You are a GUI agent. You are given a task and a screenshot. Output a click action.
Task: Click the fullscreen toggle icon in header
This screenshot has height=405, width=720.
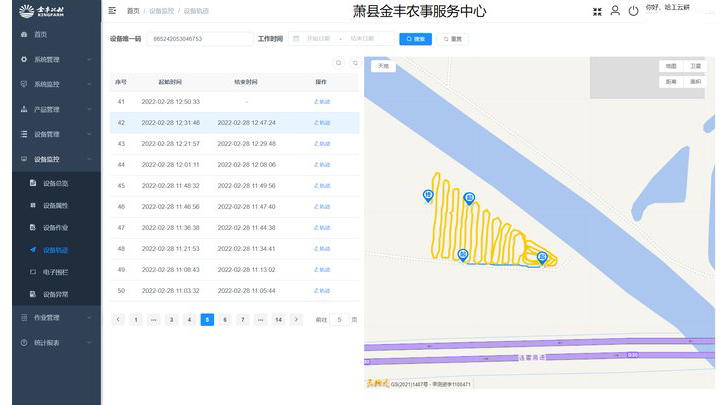tap(597, 11)
